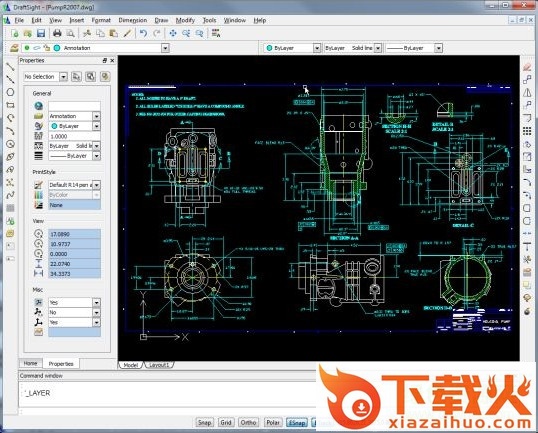Click the Paste clipboard icon
This screenshot has height=433, width=538.
(114, 33)
